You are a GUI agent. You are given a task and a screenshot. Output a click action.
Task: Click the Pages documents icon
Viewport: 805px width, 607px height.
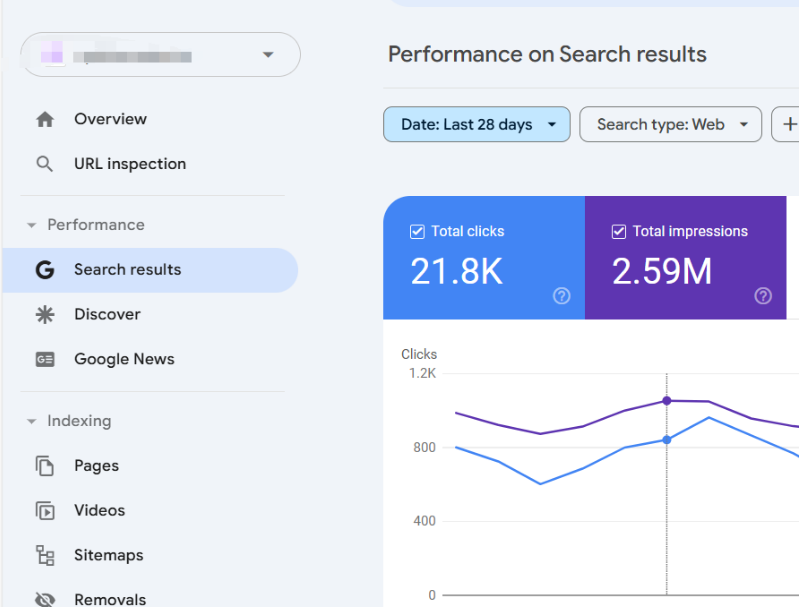[x=45, y=466]
